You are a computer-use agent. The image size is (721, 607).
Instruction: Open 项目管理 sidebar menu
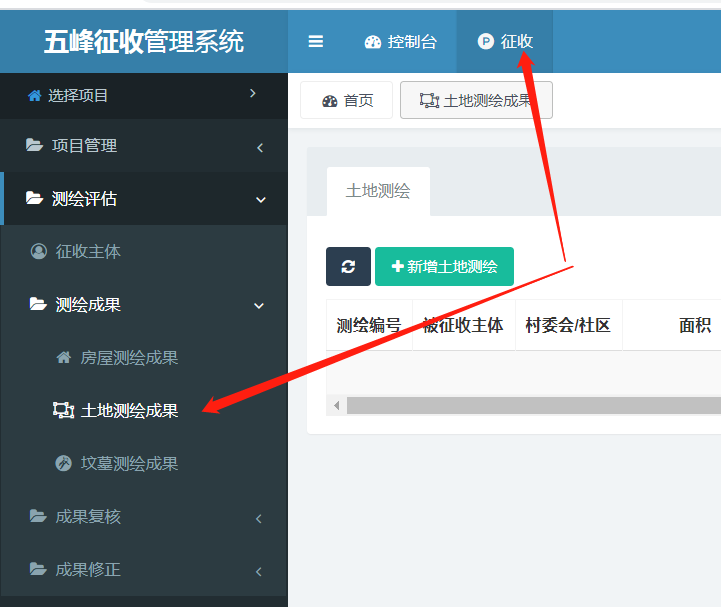[x=143, y=146]
